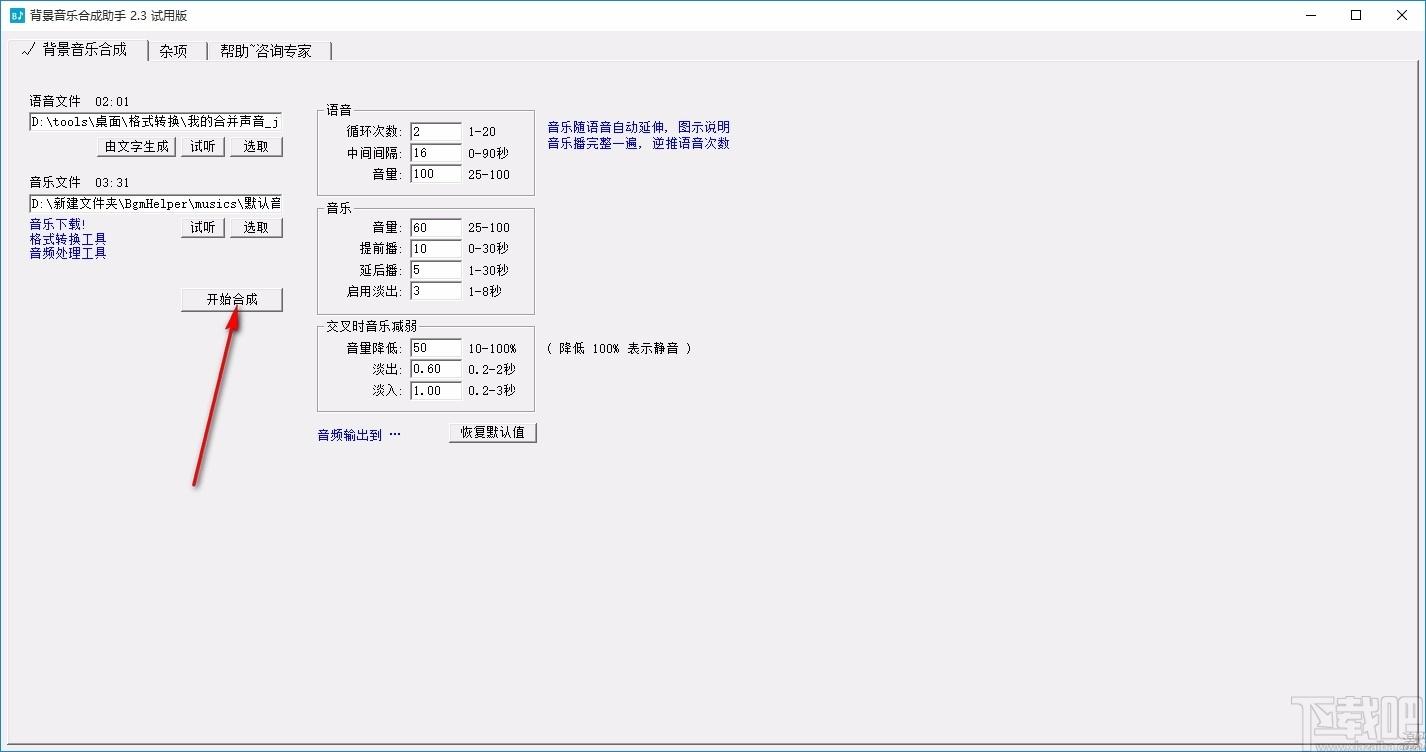1426x752 pixels.
Task: Click the 淡出 field showing 0.60
Action: [x=436, y=369]
